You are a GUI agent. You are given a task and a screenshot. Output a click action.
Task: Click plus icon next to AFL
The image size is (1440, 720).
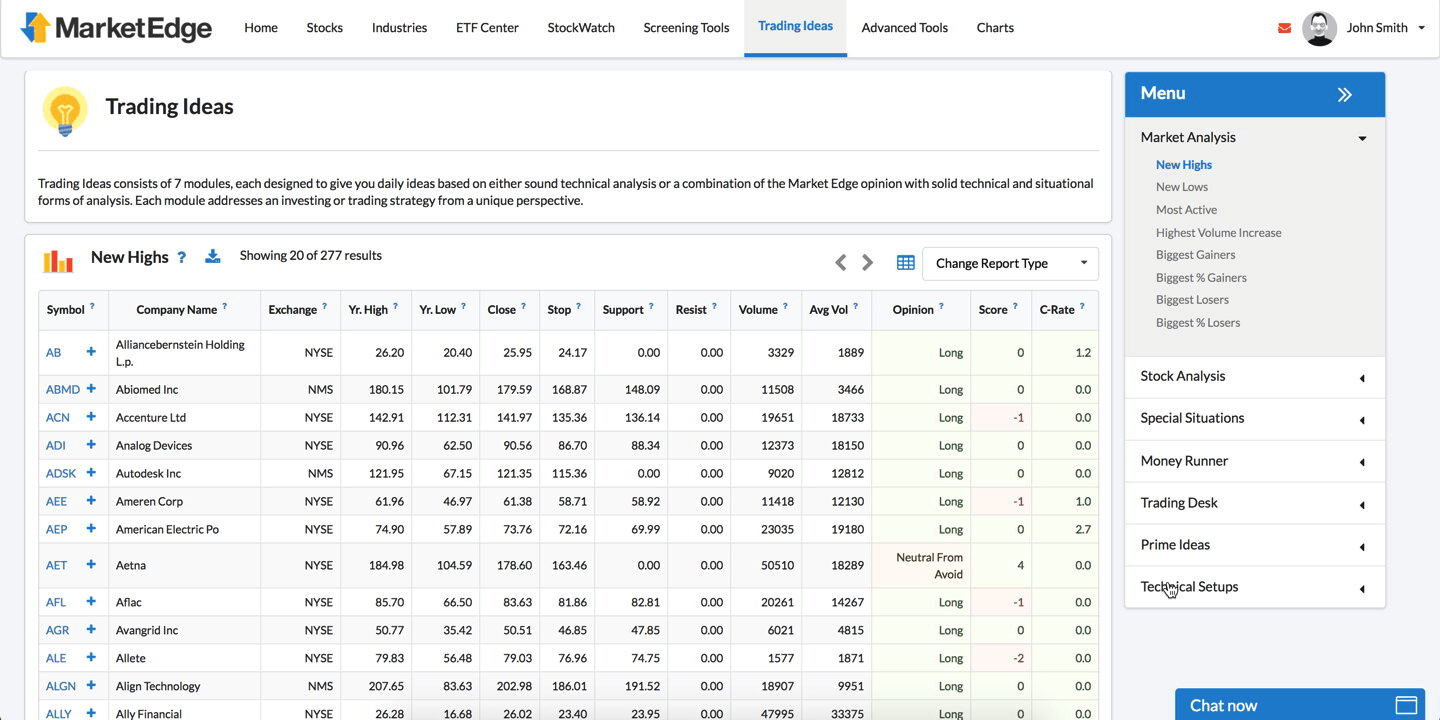pos(91,601)
